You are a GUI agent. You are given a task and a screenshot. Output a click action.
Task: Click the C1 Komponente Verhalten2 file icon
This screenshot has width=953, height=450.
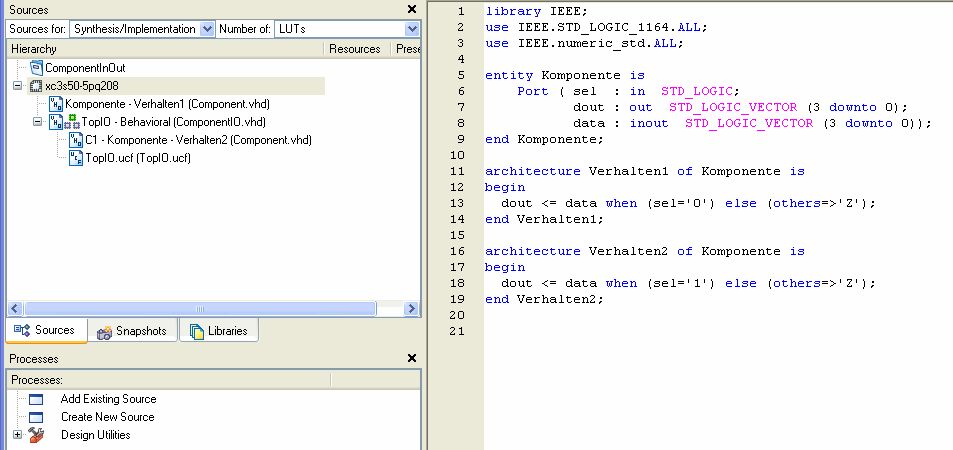[x=76, y=140]
